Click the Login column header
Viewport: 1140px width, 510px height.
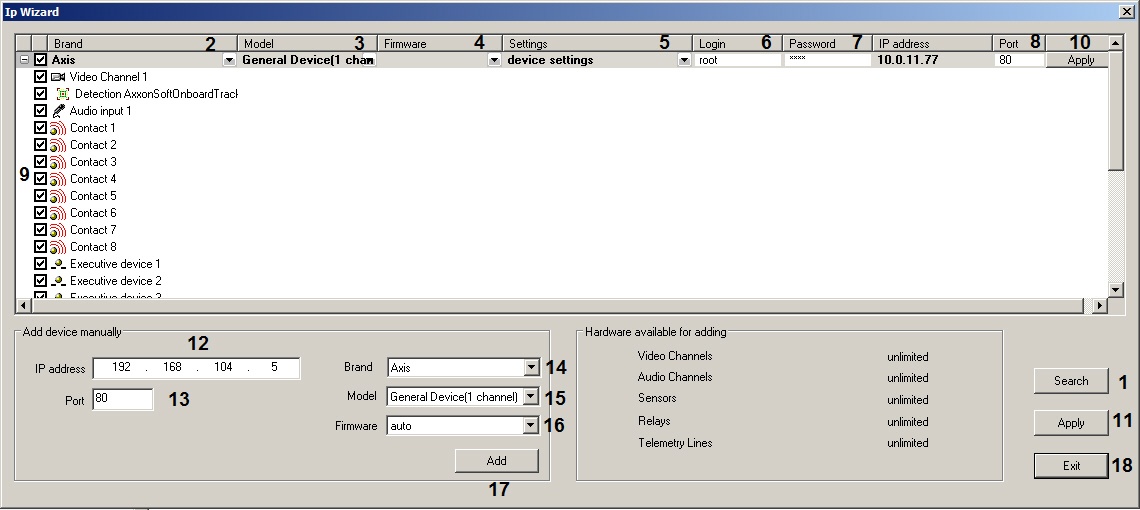point(736,44)
